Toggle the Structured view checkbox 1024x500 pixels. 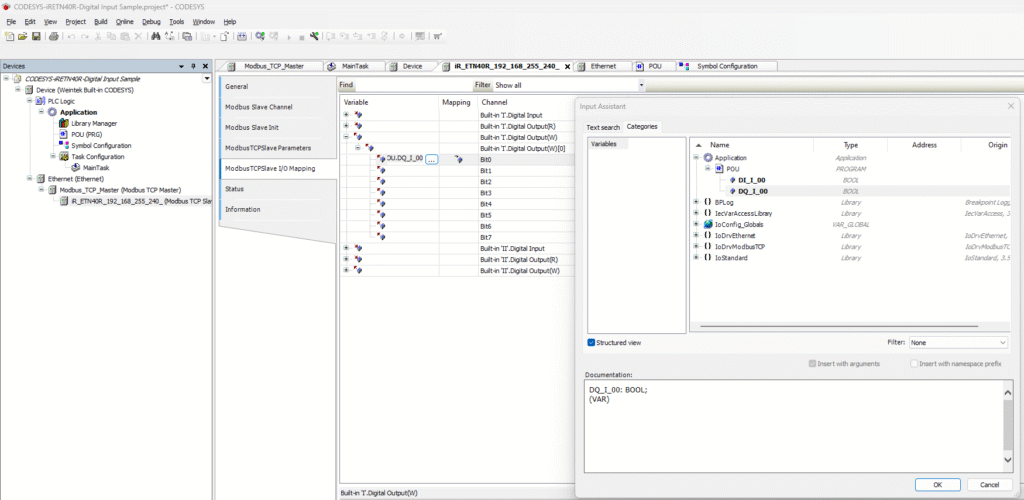(x=591, y=343)
